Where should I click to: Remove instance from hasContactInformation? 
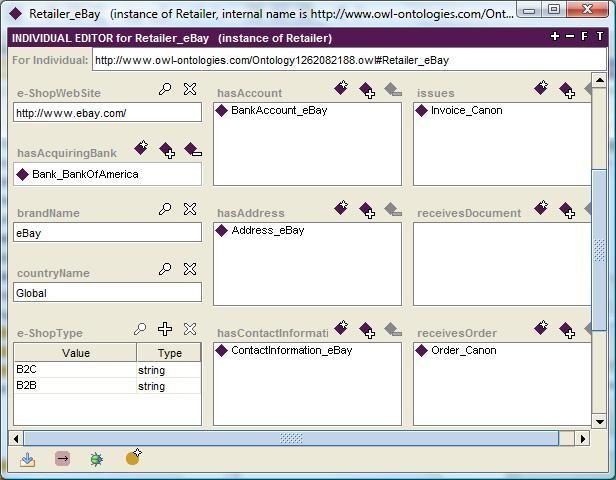point(393,330)
